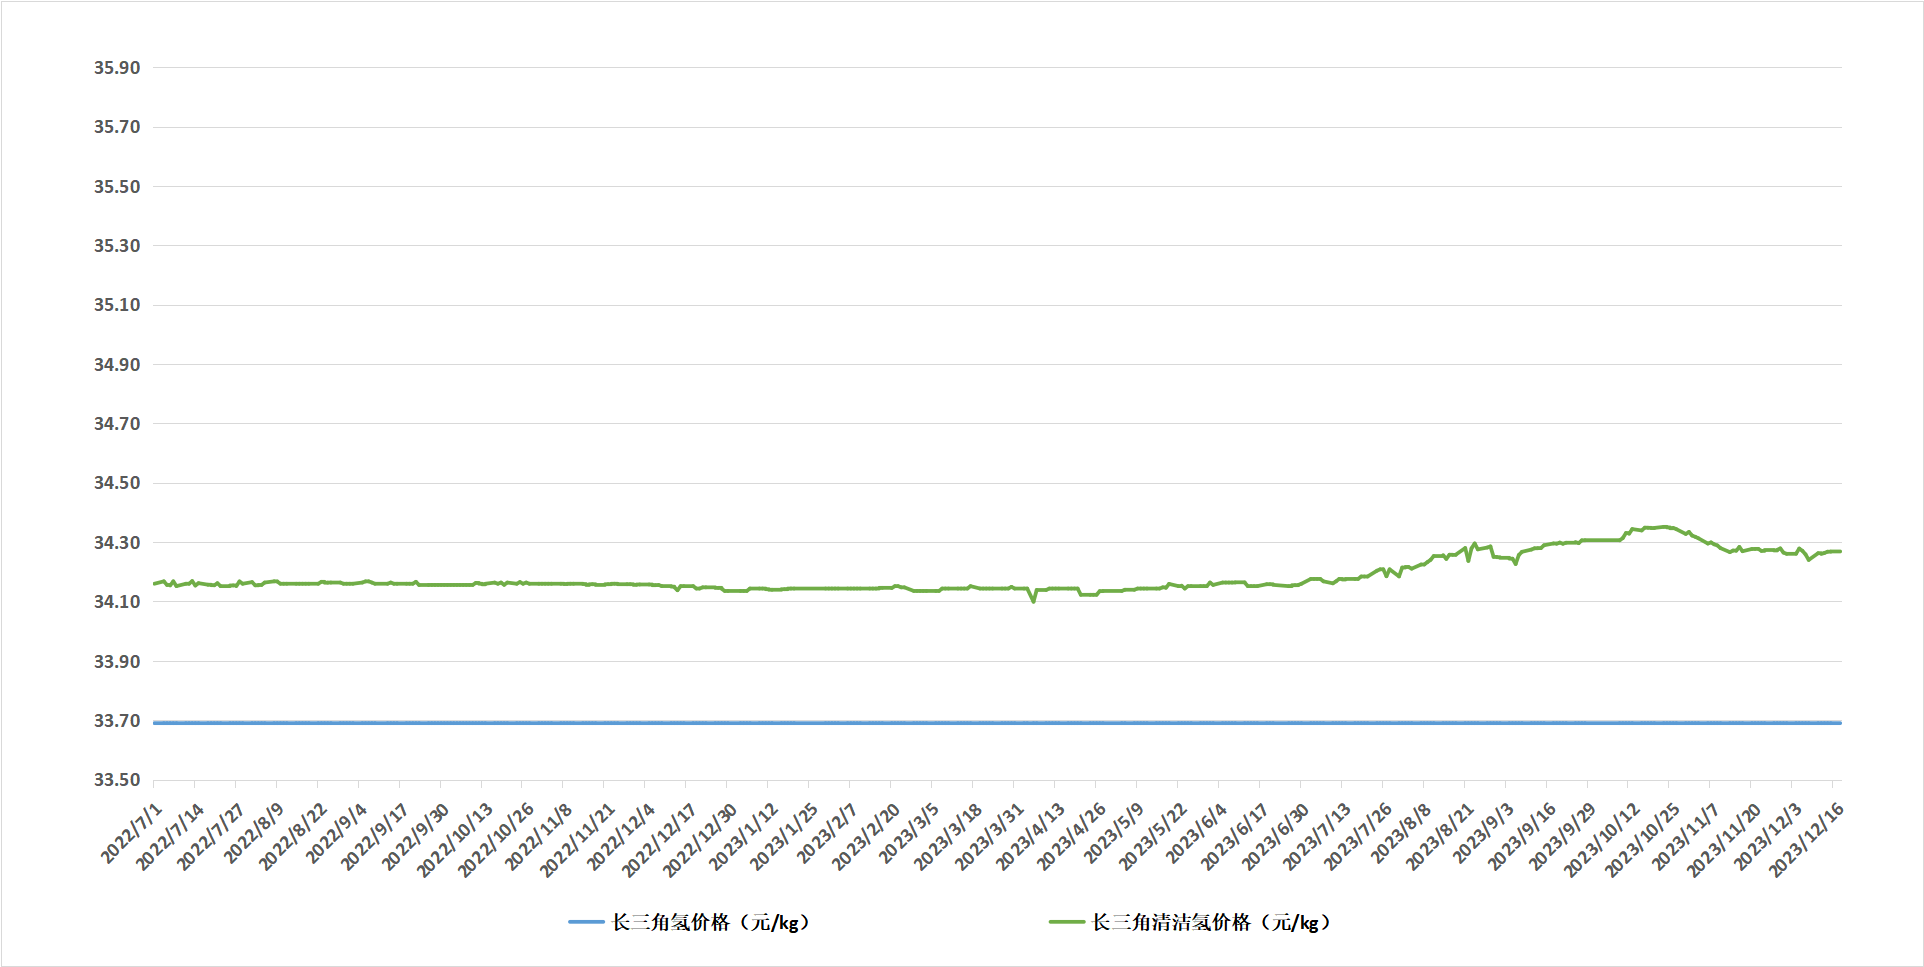Viewport: 1924px width, 967px height.
Task: Click x-axis date label 2023/6/30
Action: (1277, 835)
